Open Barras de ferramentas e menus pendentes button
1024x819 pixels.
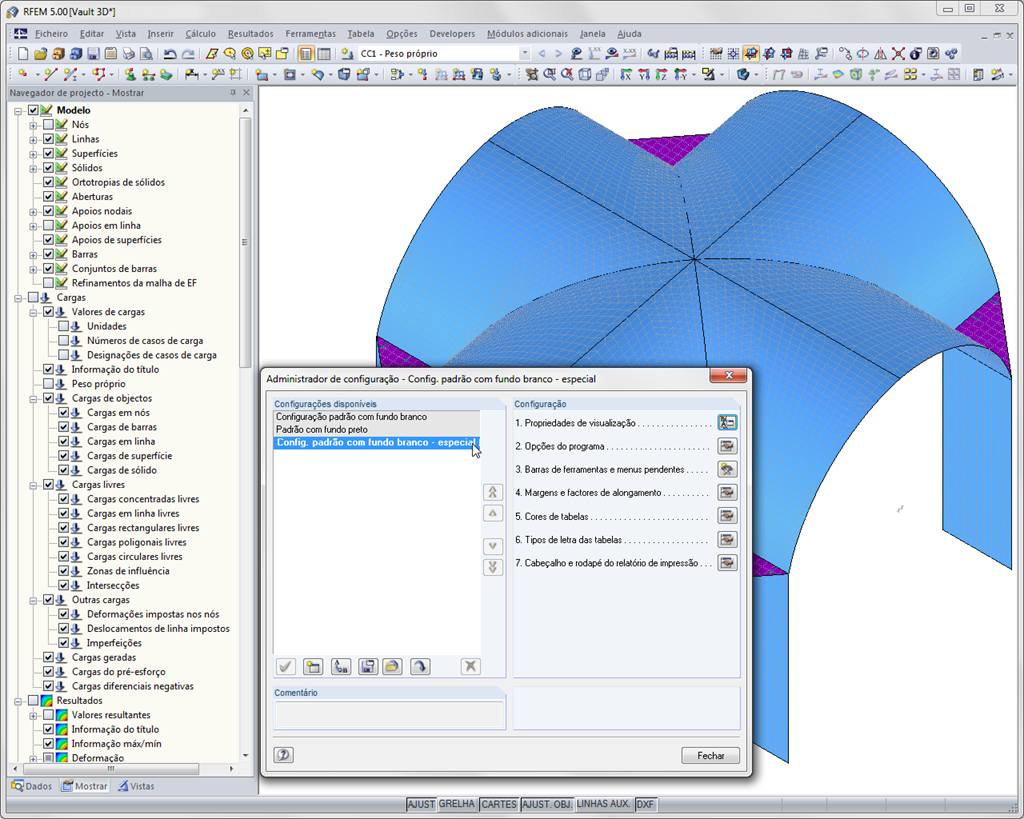pos(727,469)
